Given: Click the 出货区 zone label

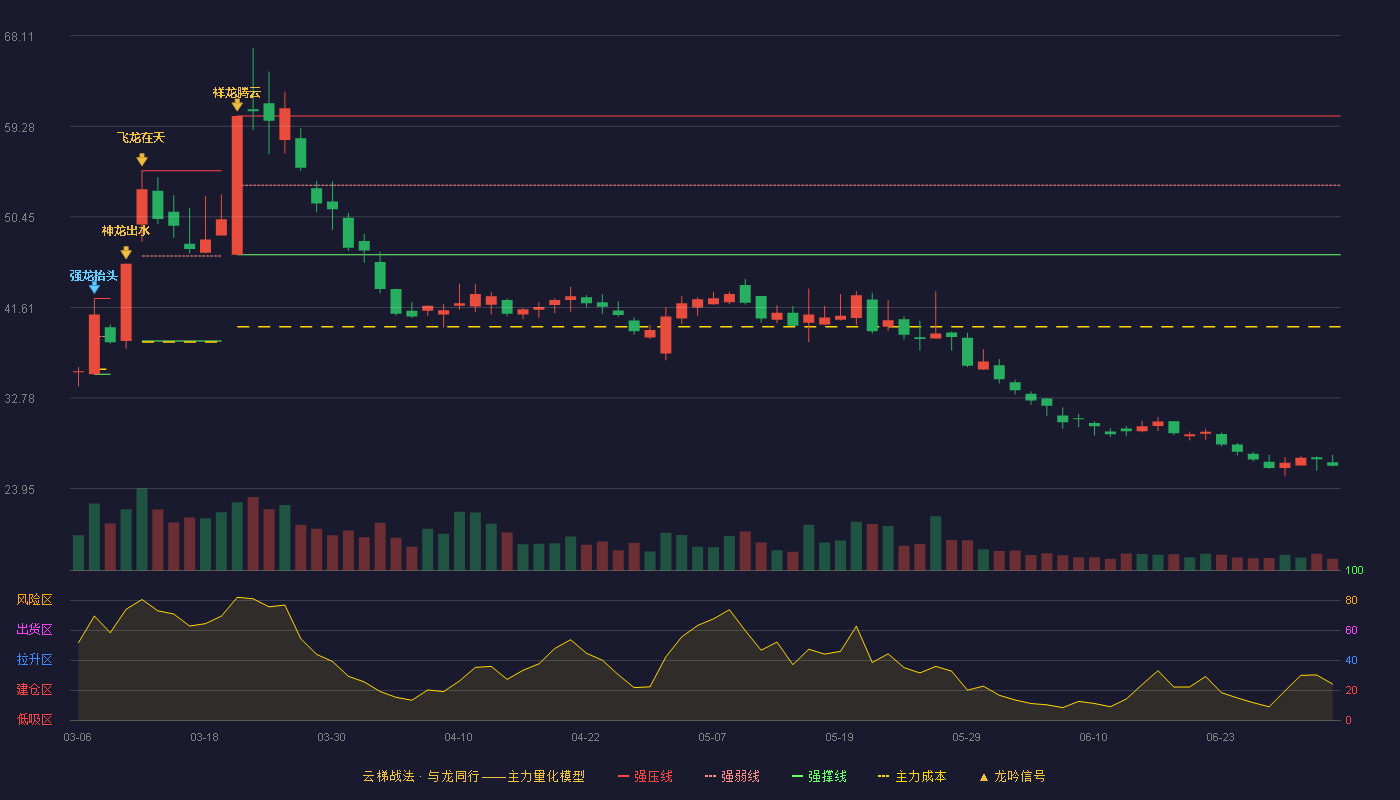Looking at the screenshot, I should click(35, 630).
